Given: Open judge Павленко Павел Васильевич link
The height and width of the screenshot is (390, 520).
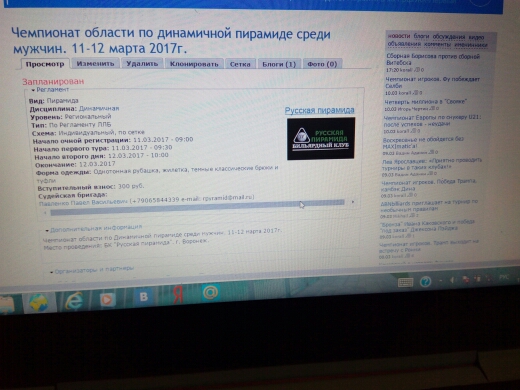Looking at the screenshot, I should coord(83,202).
